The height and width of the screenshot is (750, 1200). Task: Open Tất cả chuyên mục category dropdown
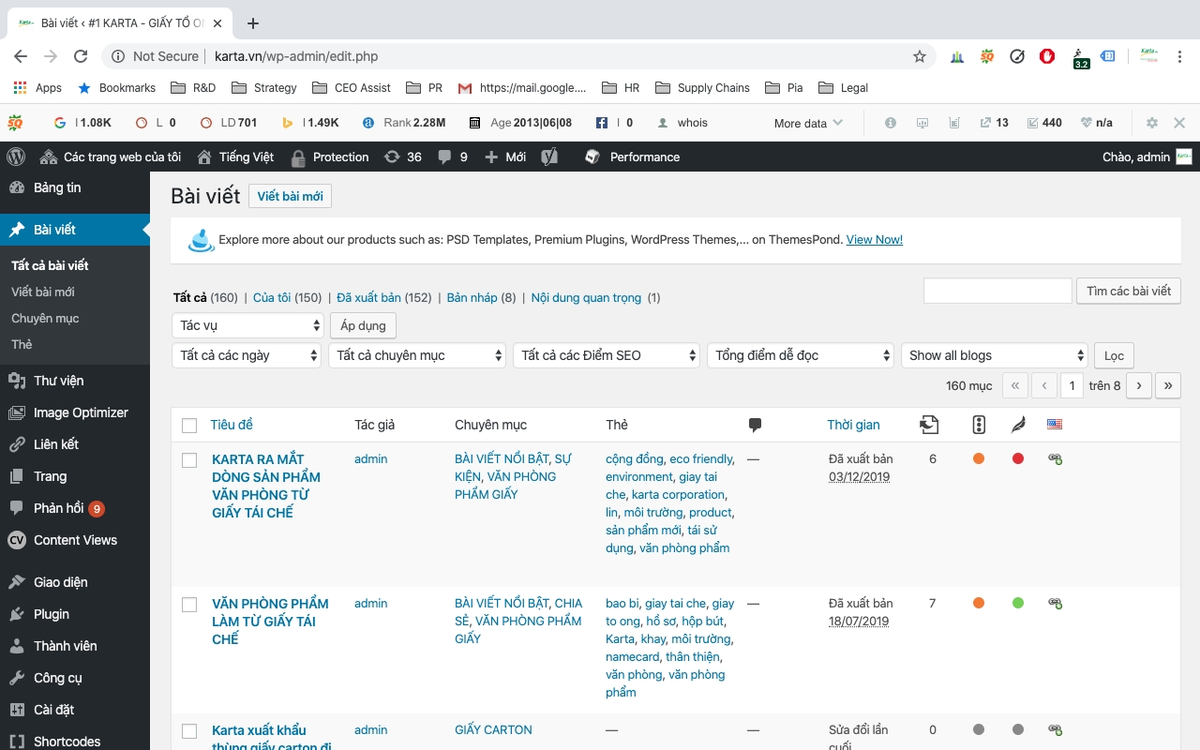pyautogui.click(x=417, y=355)
